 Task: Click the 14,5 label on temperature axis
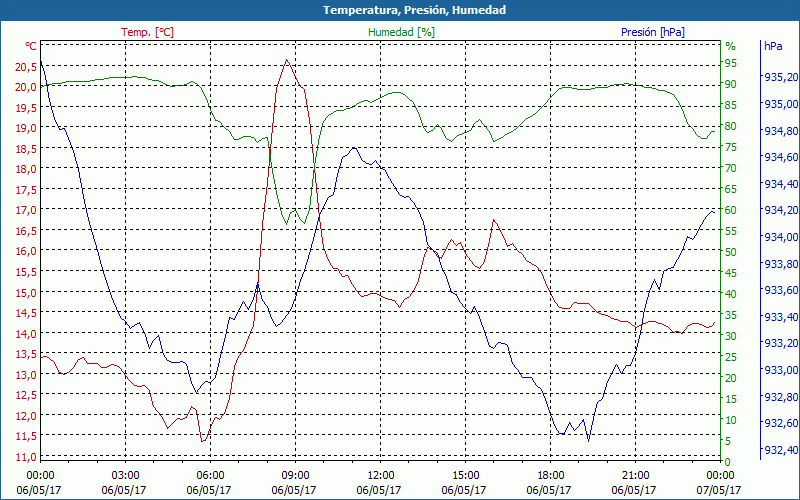[27, 313]
